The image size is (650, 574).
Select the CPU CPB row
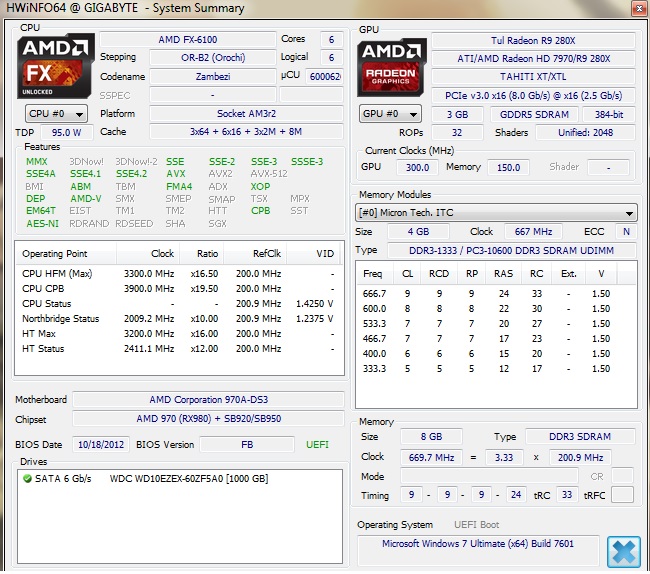tap(178, 288)
